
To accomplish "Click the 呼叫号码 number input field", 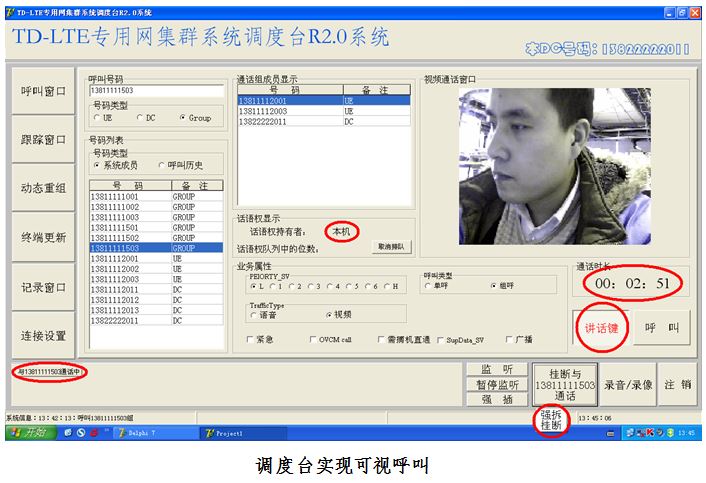I will point(156,91).
